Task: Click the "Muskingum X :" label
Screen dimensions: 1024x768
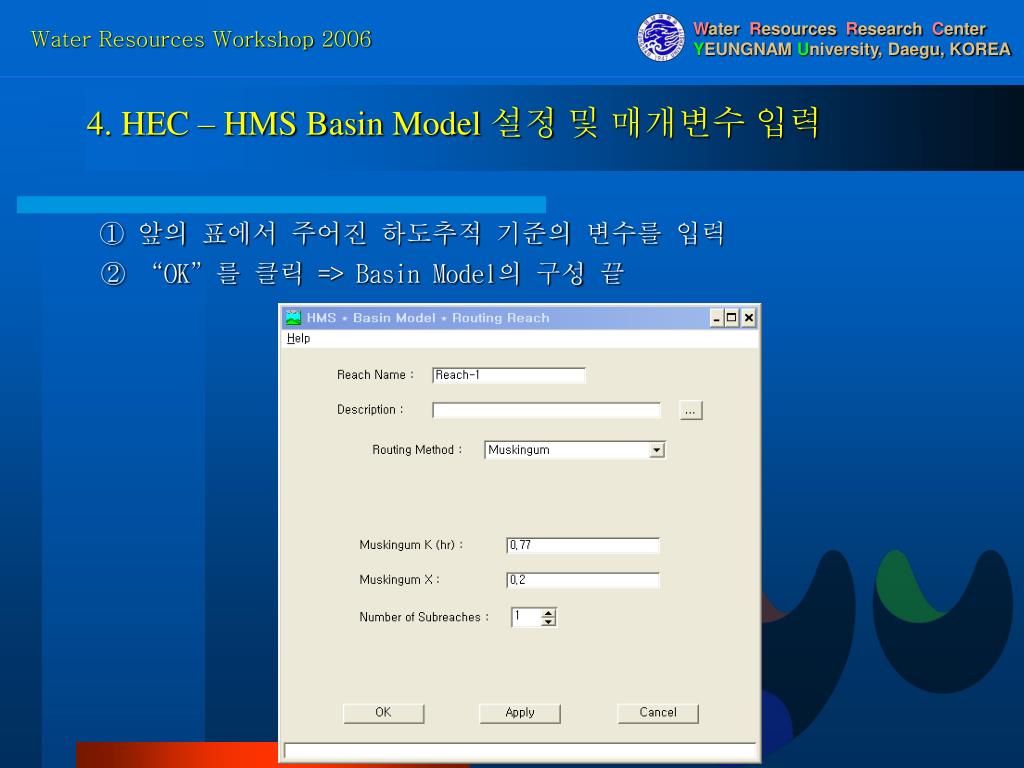Action: click(x=400, y=580)
